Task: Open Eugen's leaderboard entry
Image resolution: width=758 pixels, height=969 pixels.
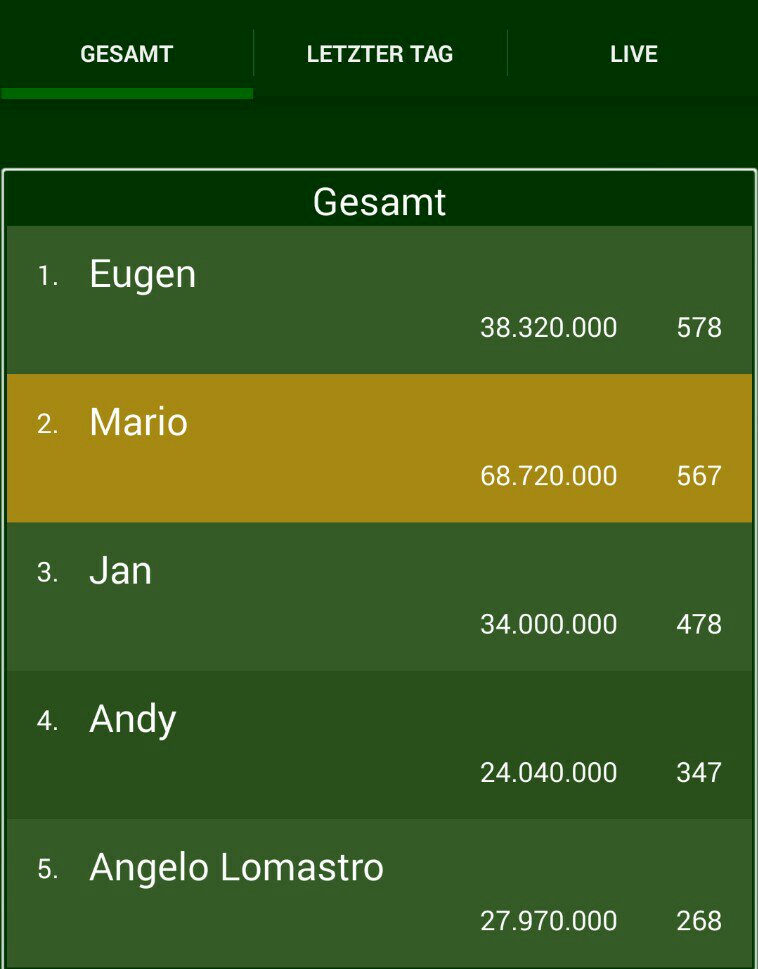Action: click(x=142, y=274)
